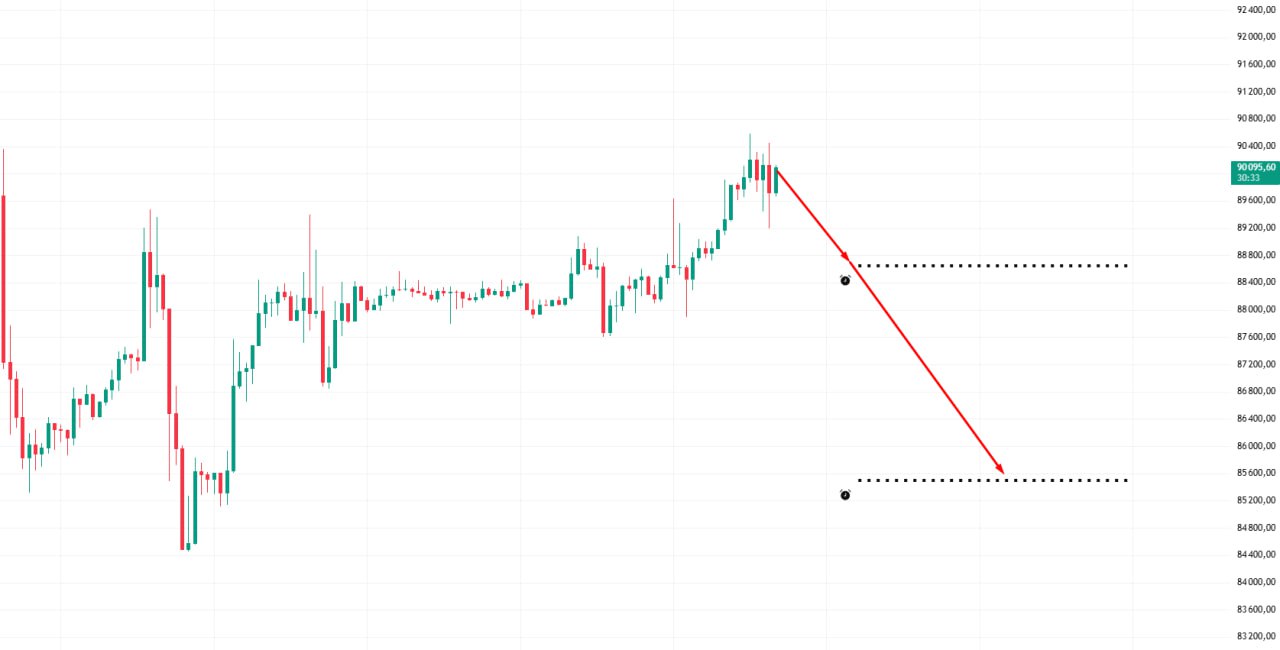Click the 85 600,00 price axis label
Screen dimensions: 1280x650
(x=1256, y=472)
